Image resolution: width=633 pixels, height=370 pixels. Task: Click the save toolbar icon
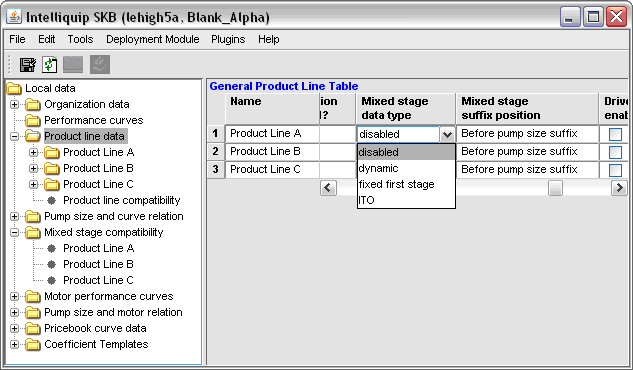coord(27,65)
